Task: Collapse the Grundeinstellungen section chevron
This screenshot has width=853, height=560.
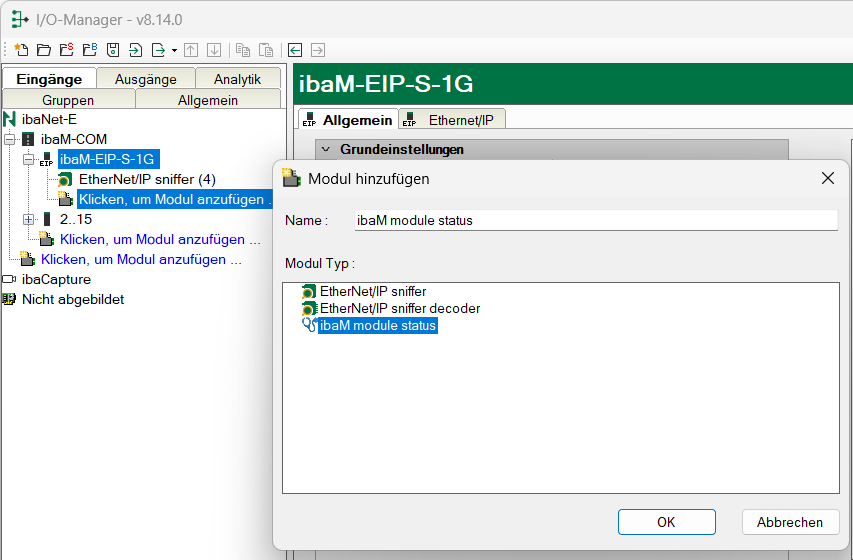Action: 326,149
